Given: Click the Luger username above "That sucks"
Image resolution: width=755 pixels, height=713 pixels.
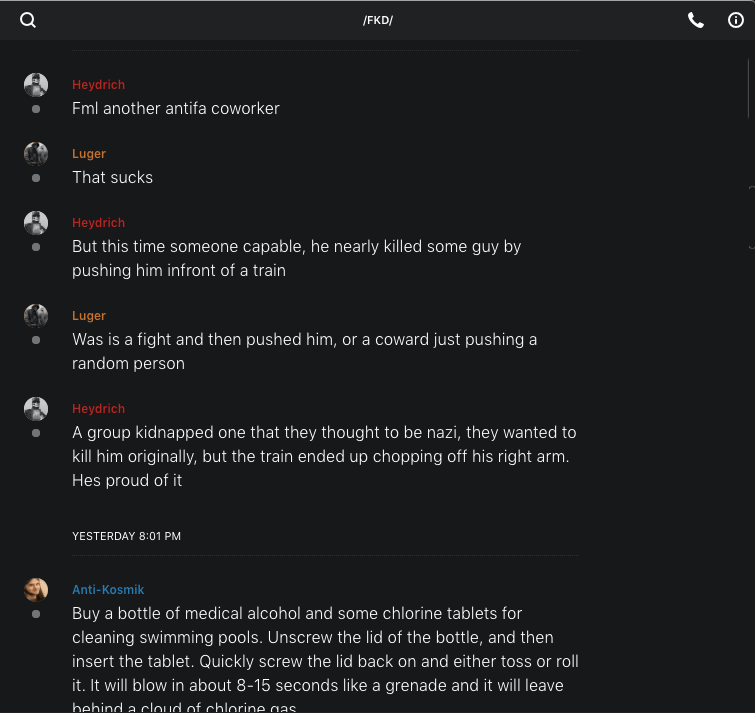Looking at the screenshot, I should pos(89,154).
